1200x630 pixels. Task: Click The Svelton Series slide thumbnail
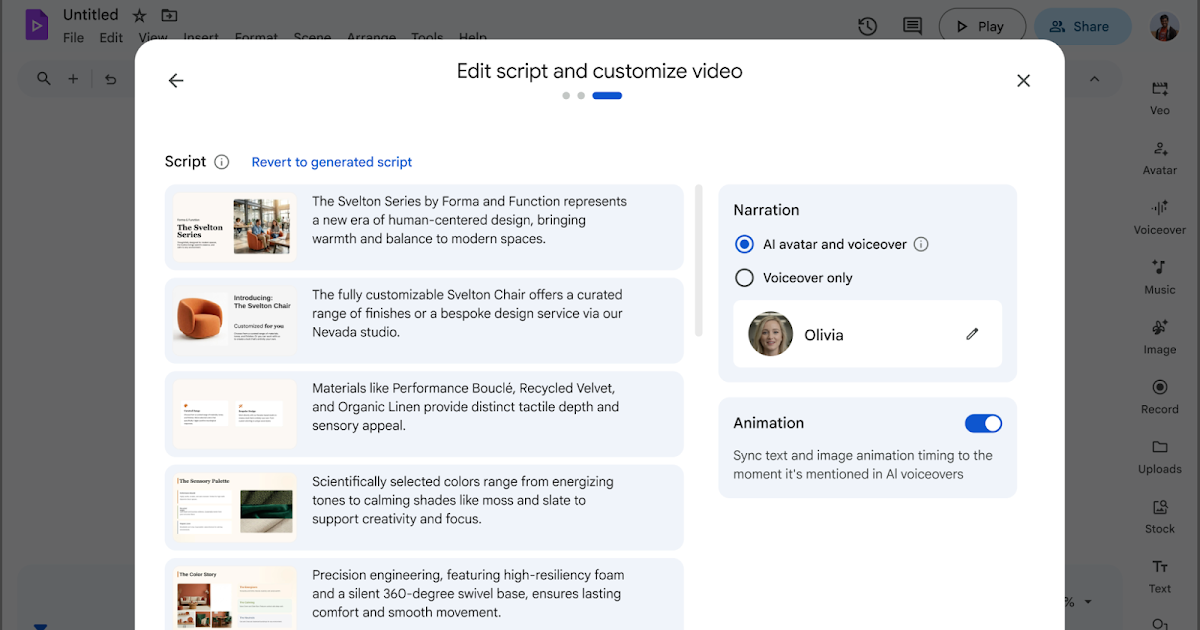[x=235, y=227]
